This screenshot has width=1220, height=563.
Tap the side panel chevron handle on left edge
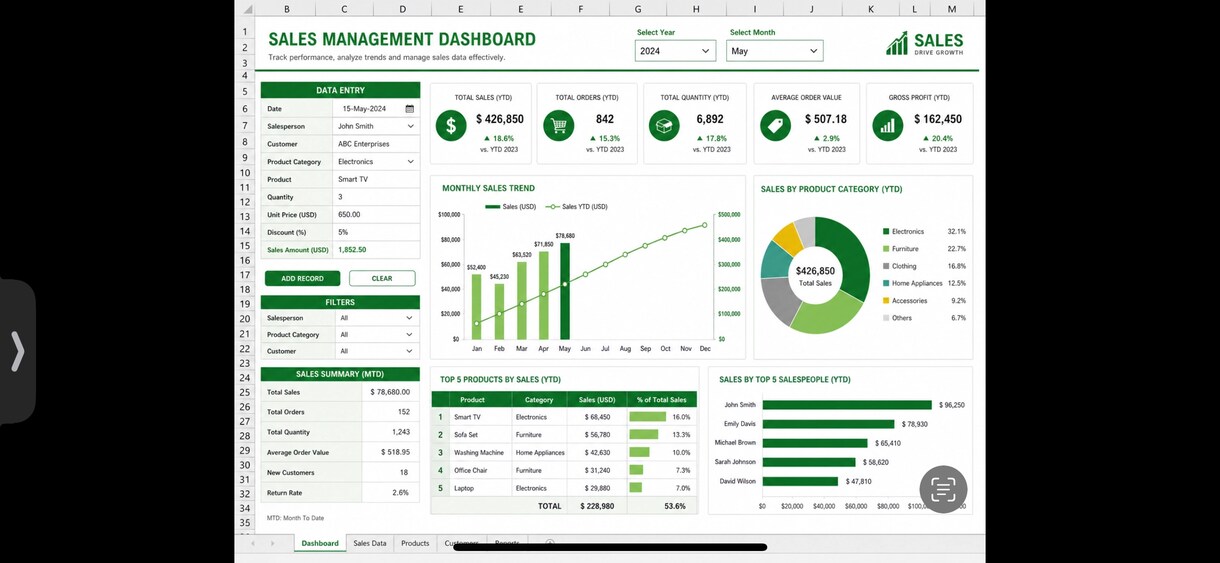[x=17, y=351]
